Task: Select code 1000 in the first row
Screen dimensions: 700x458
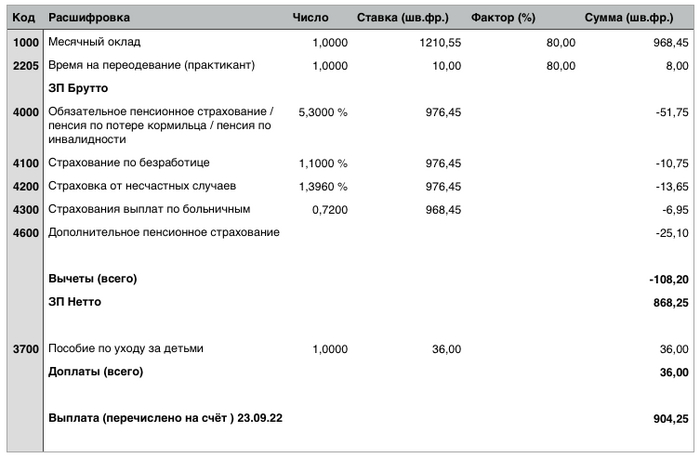Action: tap(24, 43)
